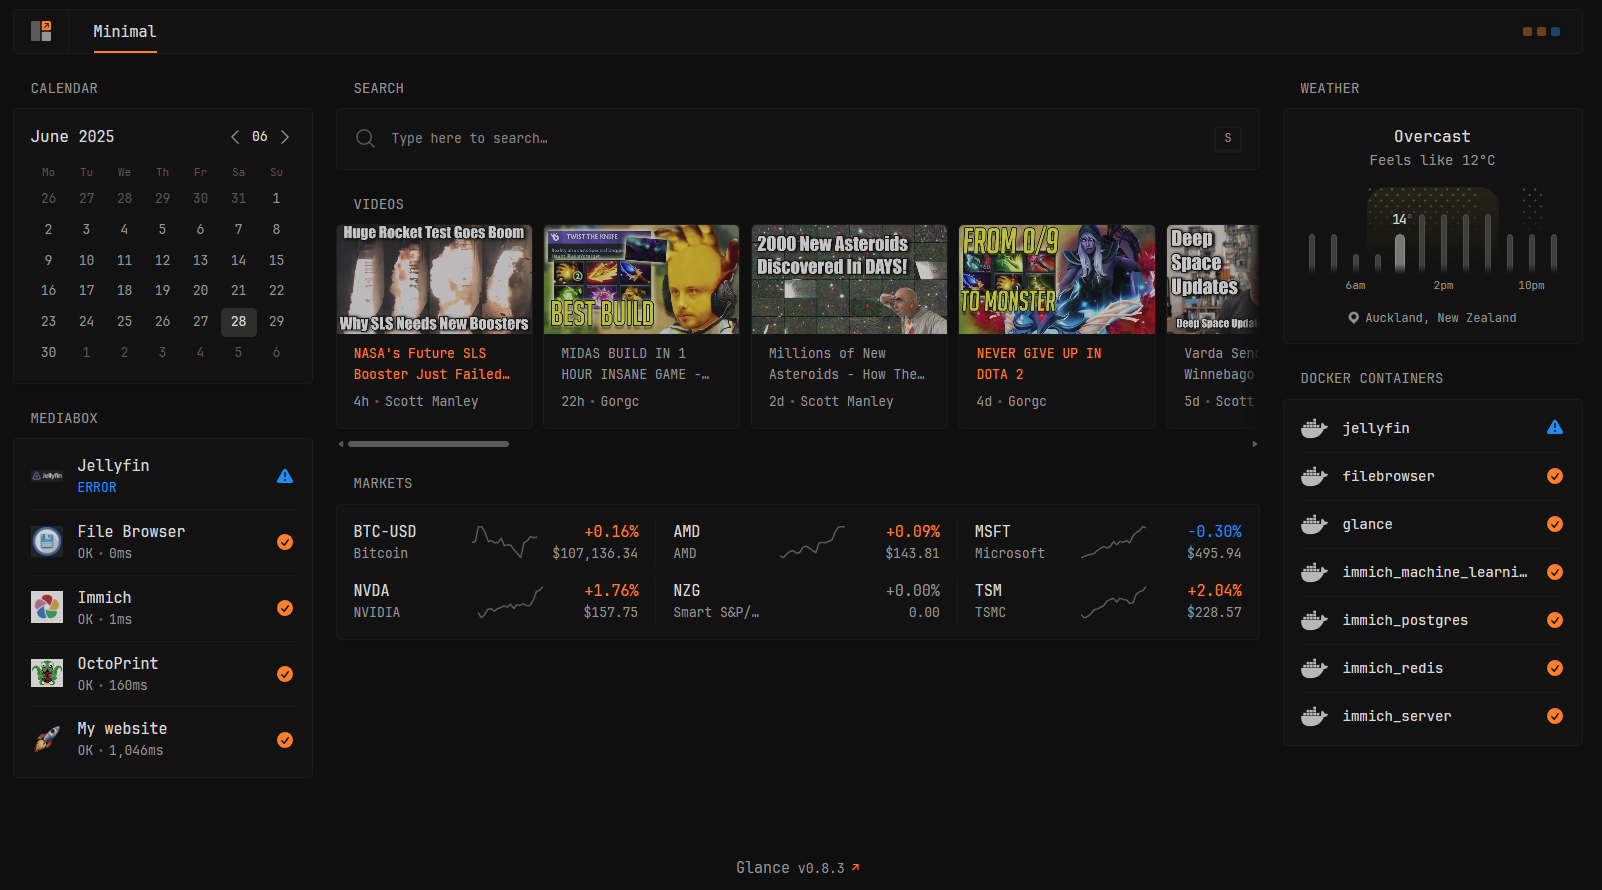
Task: Open MIDAS BUILD IN 1 HOUR link
Action: pos(635,364)
